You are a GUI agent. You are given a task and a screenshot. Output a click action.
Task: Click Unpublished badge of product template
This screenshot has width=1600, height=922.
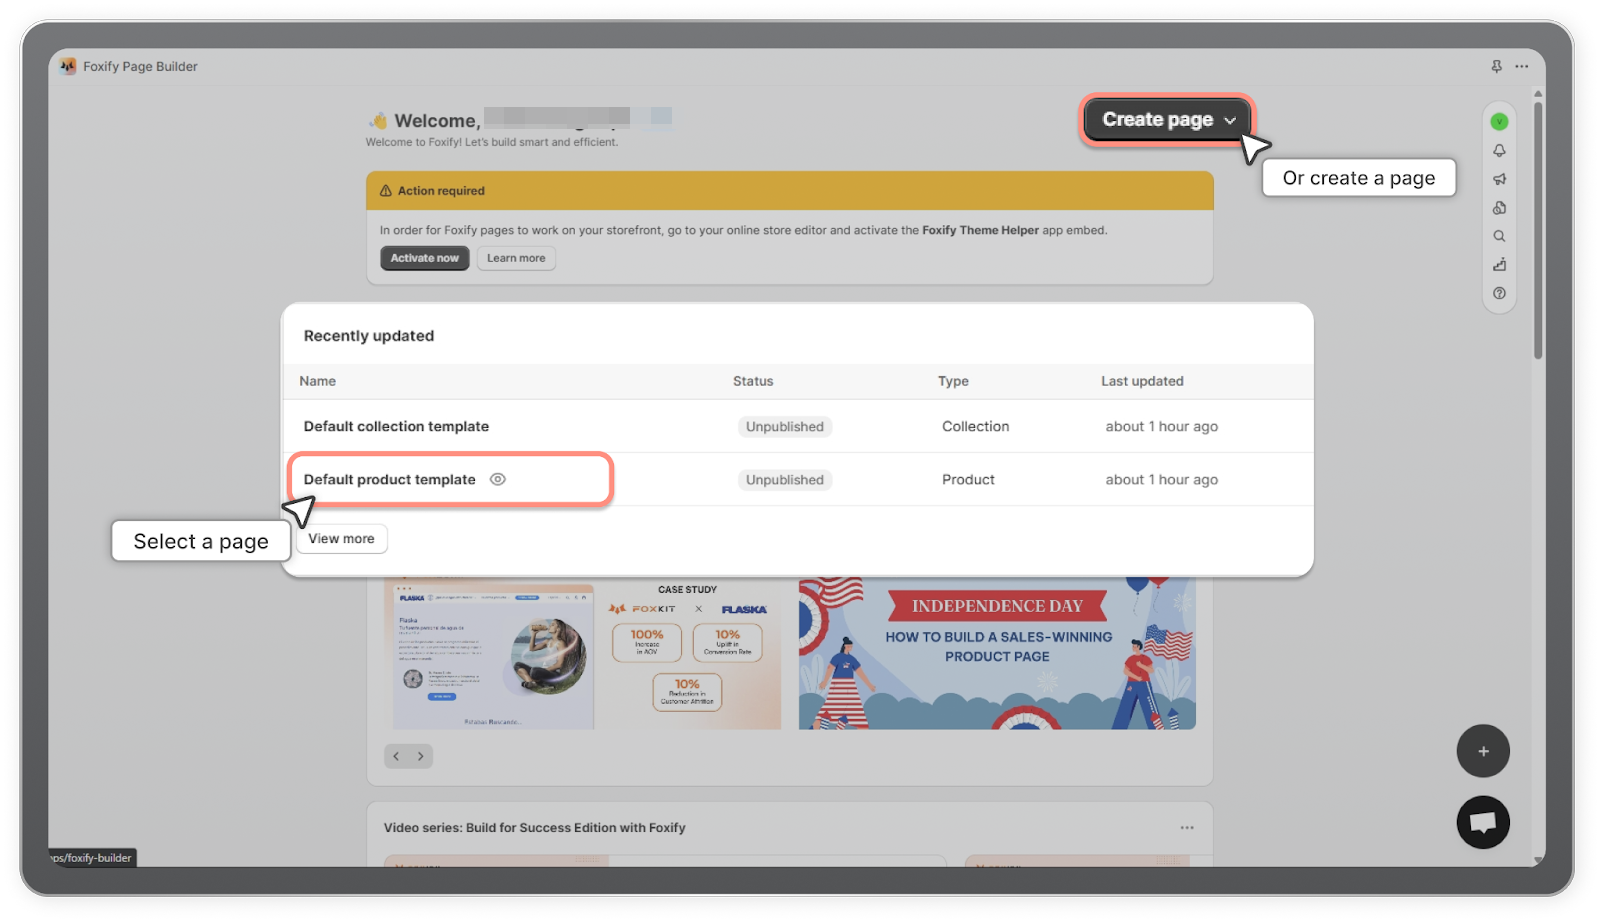pyautogui.click(x=785, y=480)
